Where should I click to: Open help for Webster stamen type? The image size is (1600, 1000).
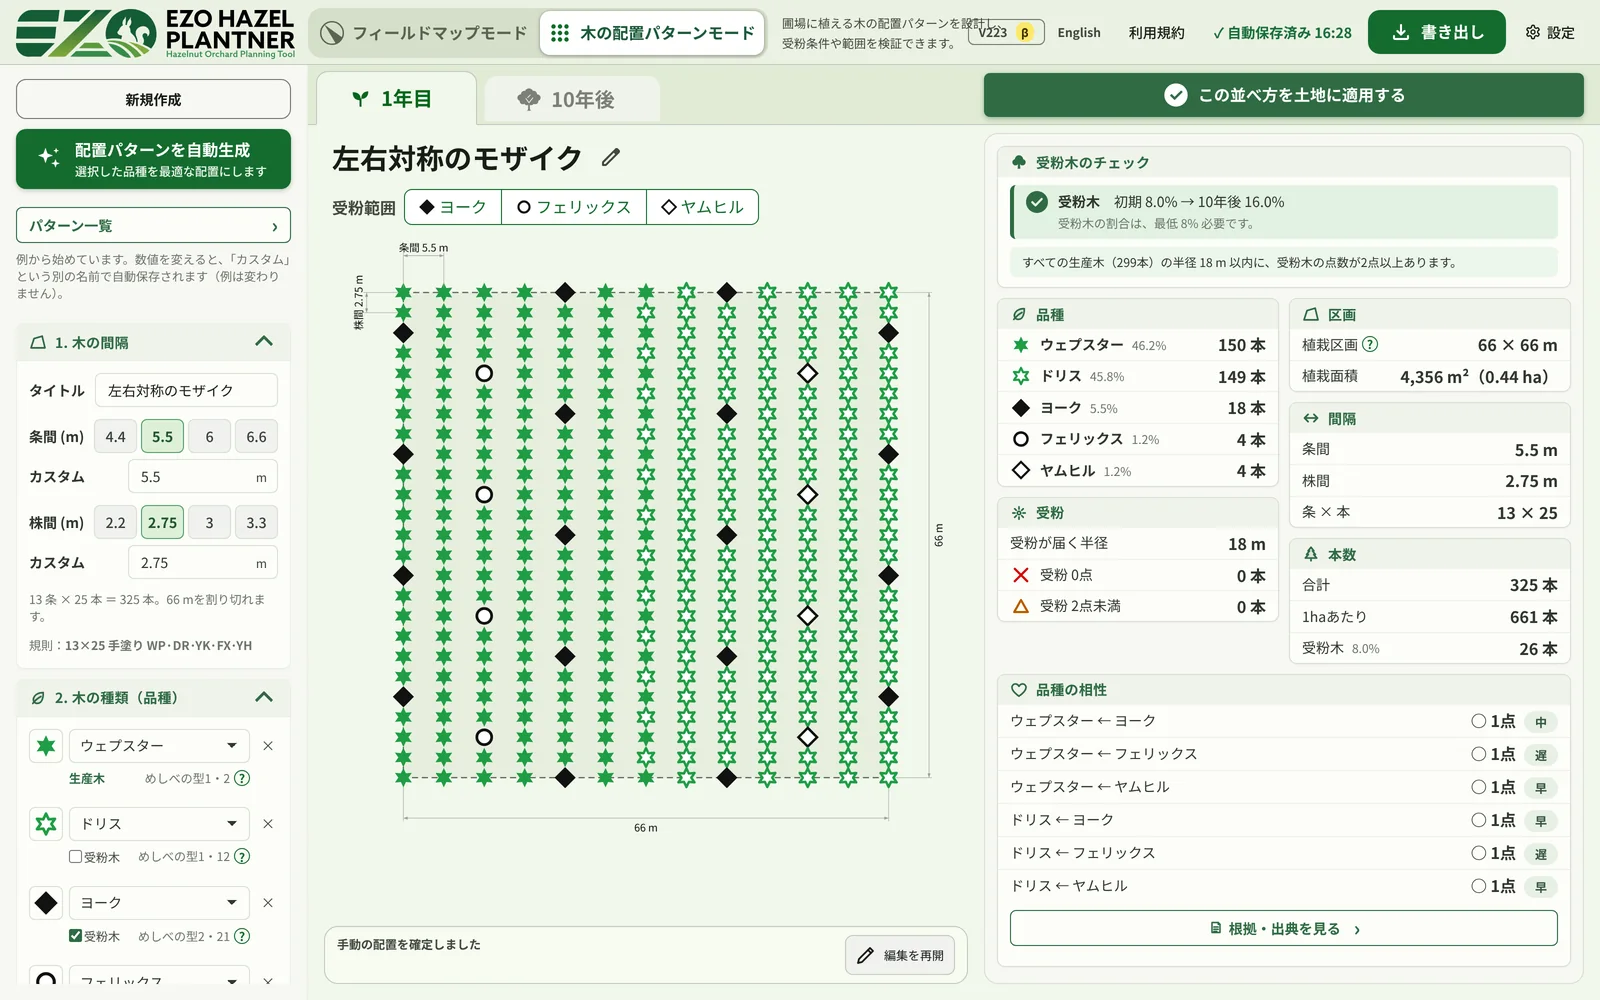242,778
